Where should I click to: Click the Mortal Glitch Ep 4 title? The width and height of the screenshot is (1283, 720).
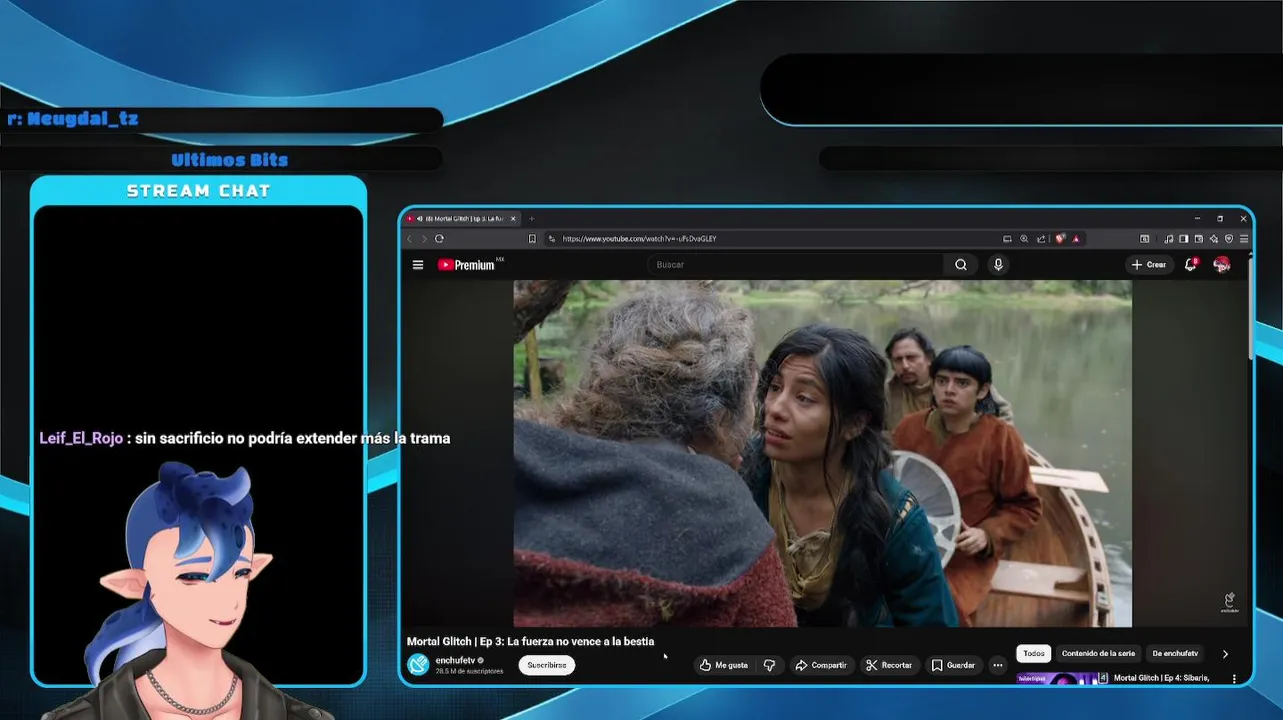pos(1161,678)
